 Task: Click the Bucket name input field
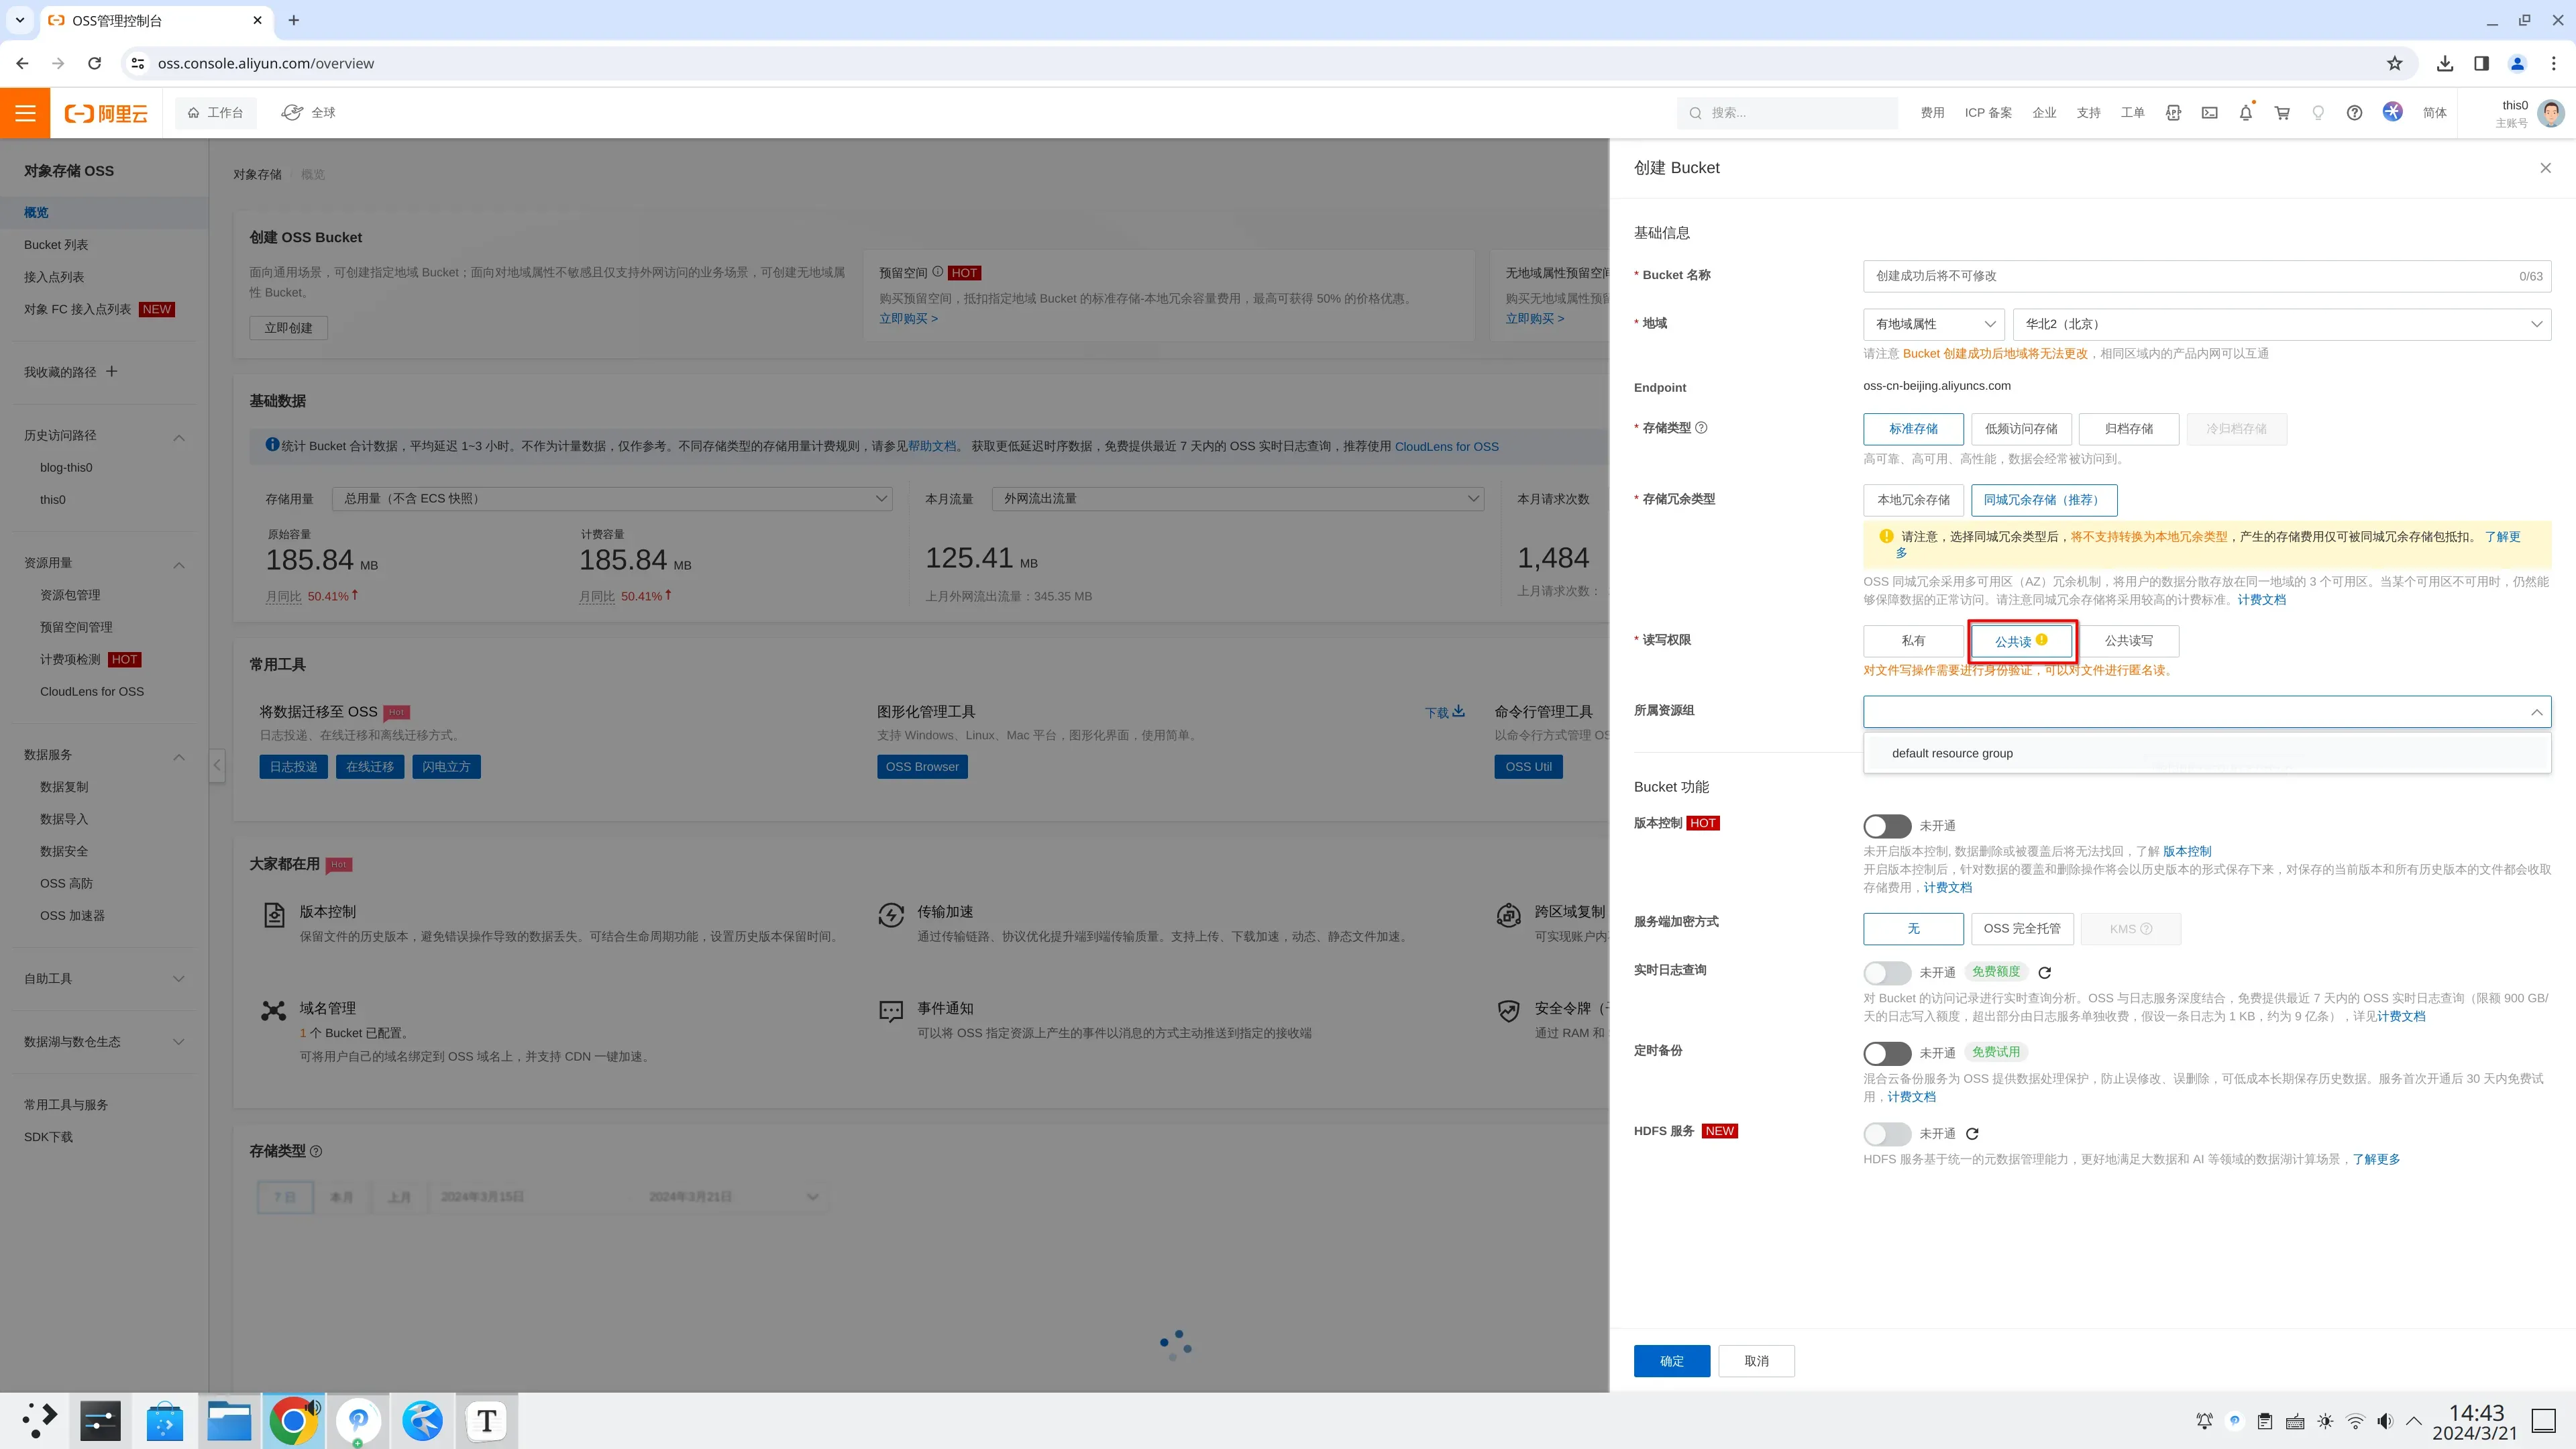pyautogui.click(x=2190, y=276)
